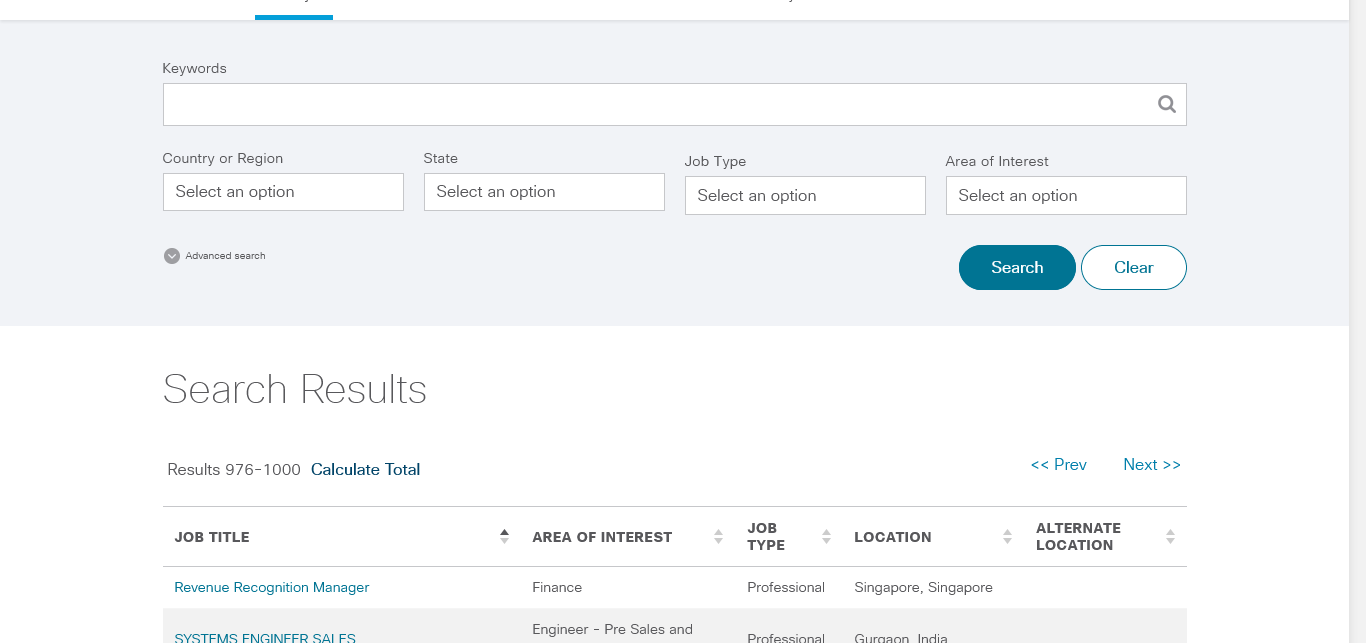Screen dimensions: 1366x643
Task: Go to the Next results page
Action: pos(1151,465)
